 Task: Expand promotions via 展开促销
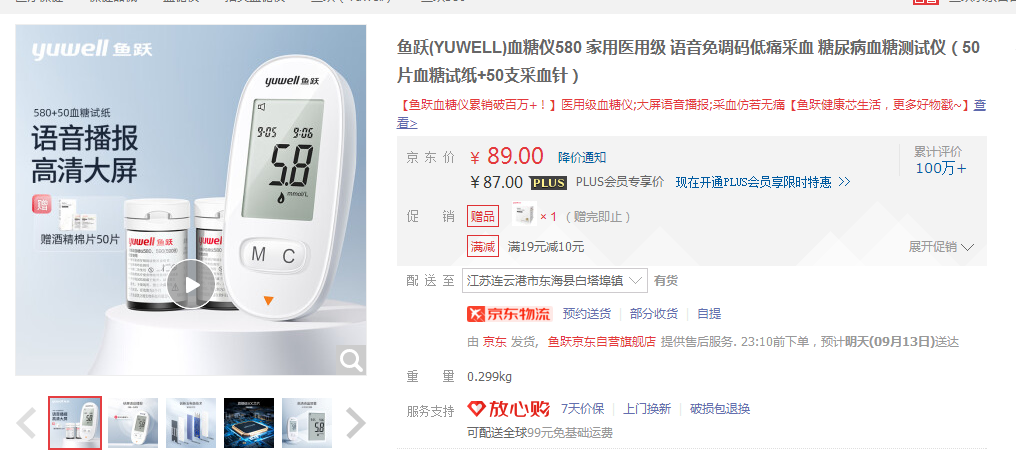(941, 247)
